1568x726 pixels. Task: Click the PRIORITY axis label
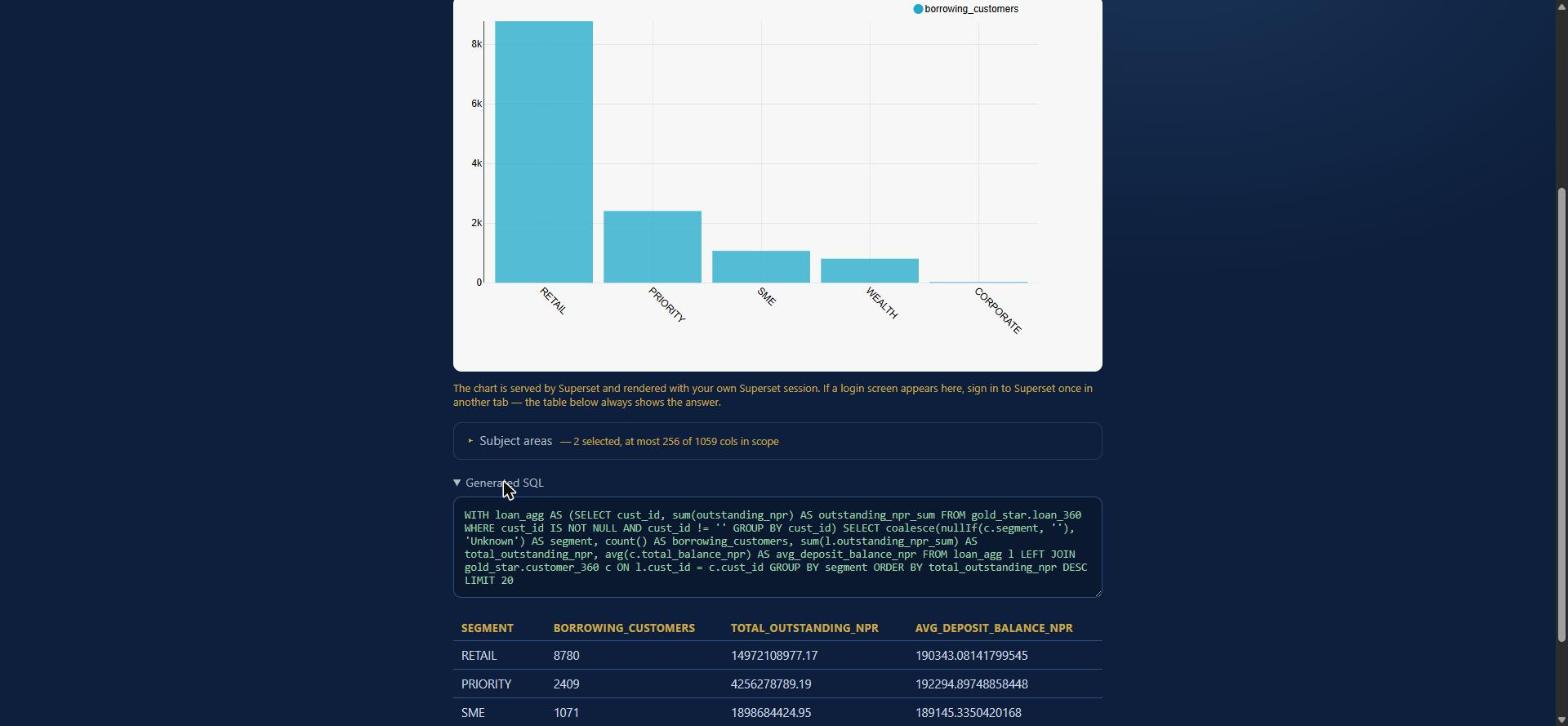(x=667, y=305)
